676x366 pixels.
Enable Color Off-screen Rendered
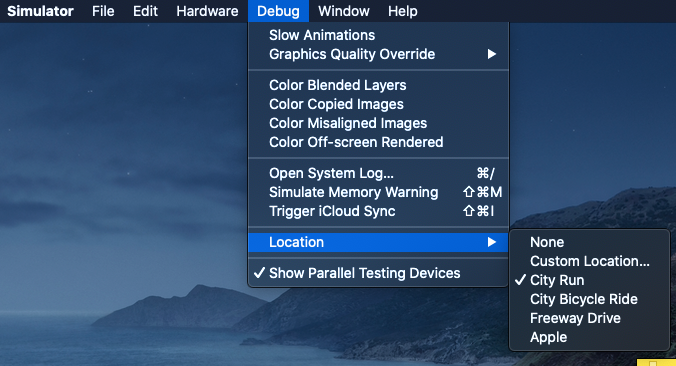pos(379,142)
